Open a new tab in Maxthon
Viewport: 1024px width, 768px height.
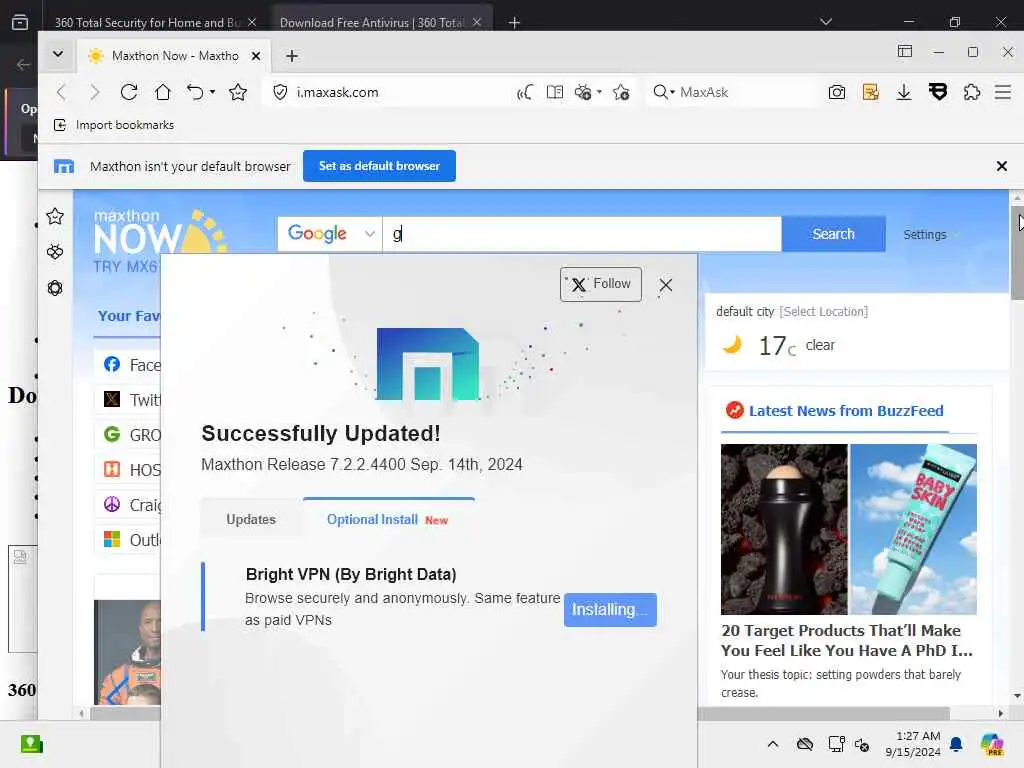(x=292, y=56)
